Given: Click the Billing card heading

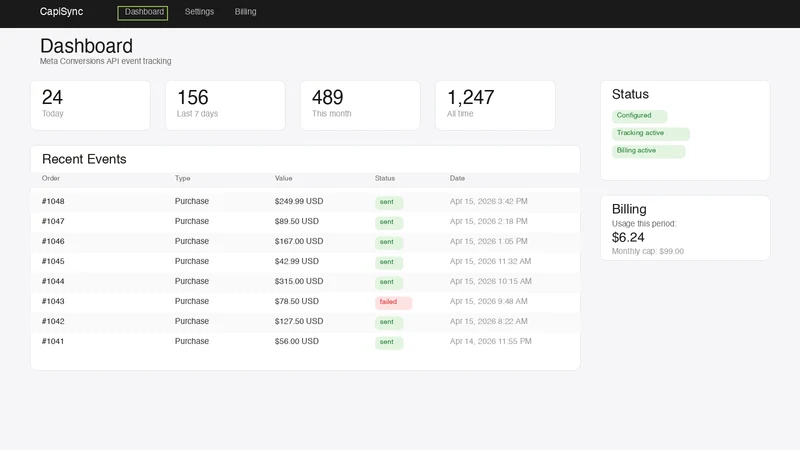Looking at the screenshot, I should [x=629, y=209].
